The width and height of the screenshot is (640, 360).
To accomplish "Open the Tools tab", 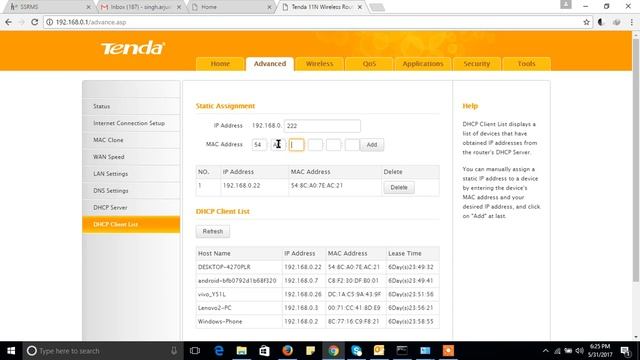I will click(527, 64).
